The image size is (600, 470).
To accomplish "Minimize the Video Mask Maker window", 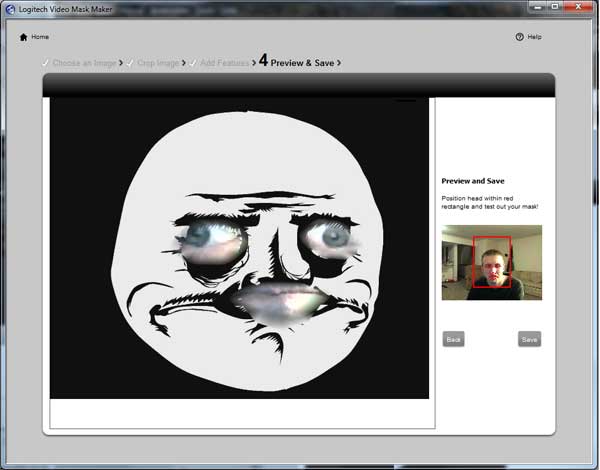I will pyautogui.click(x=538, y=7).
